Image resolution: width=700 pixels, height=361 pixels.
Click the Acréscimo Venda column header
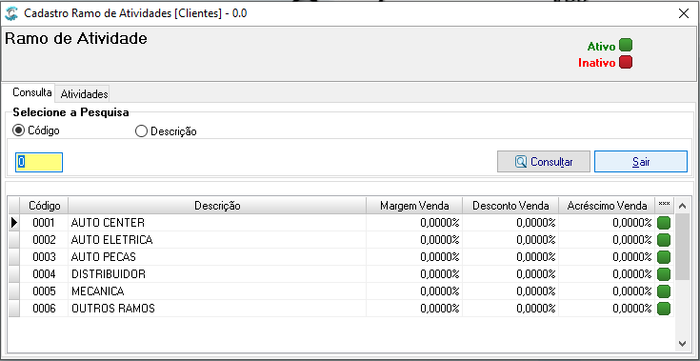pyautogui.click(x=607, y=206)
